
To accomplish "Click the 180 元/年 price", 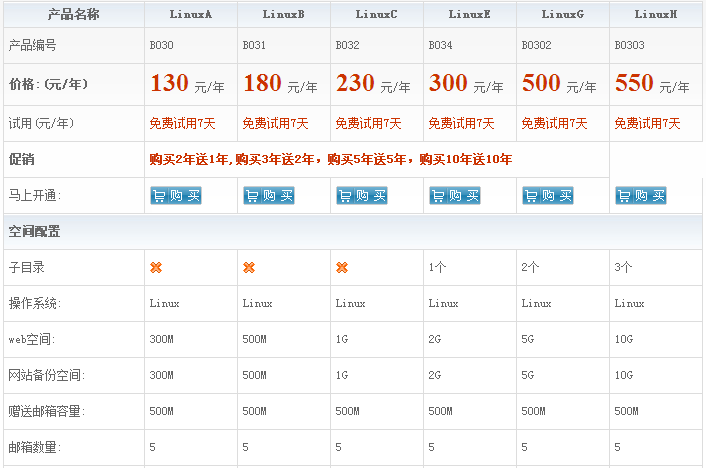I will point(281,84).
